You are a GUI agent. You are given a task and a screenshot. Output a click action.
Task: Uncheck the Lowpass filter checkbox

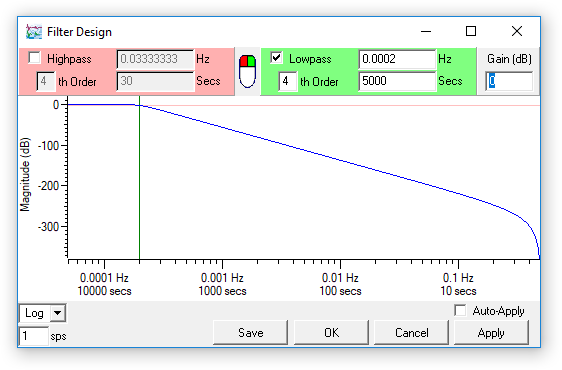click(276, 58)
